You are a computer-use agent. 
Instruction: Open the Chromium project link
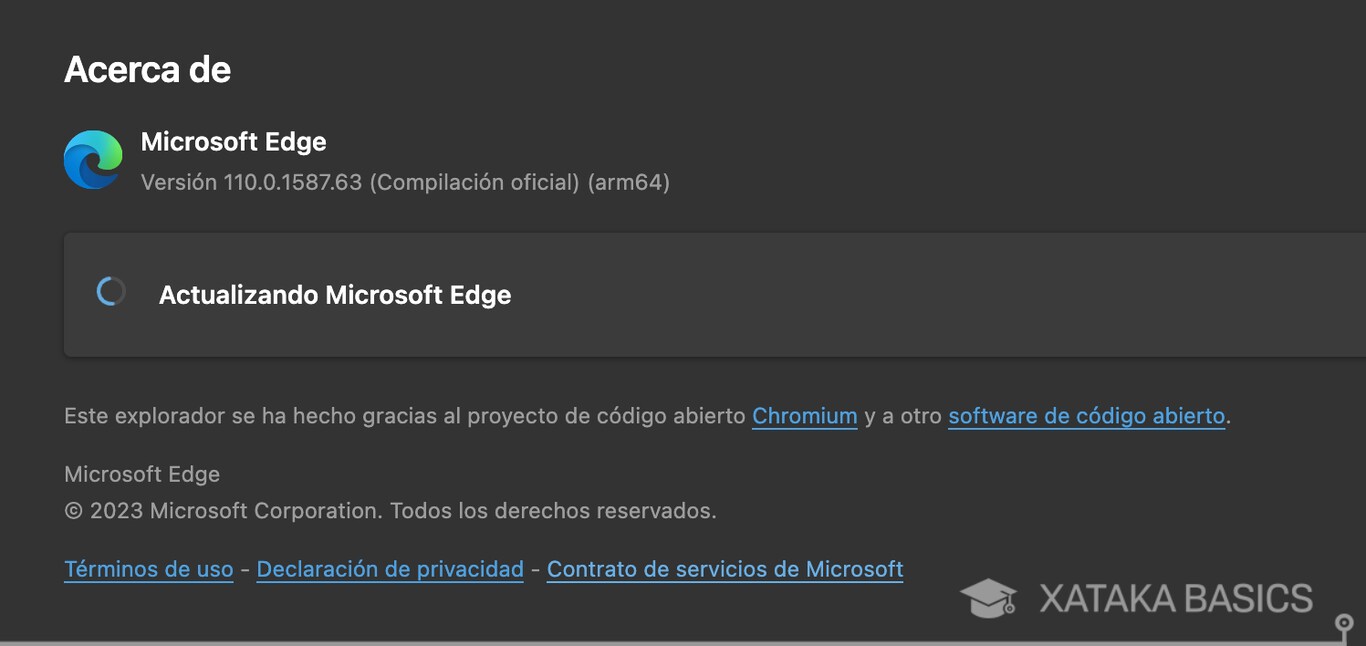[x=804, y=416]
